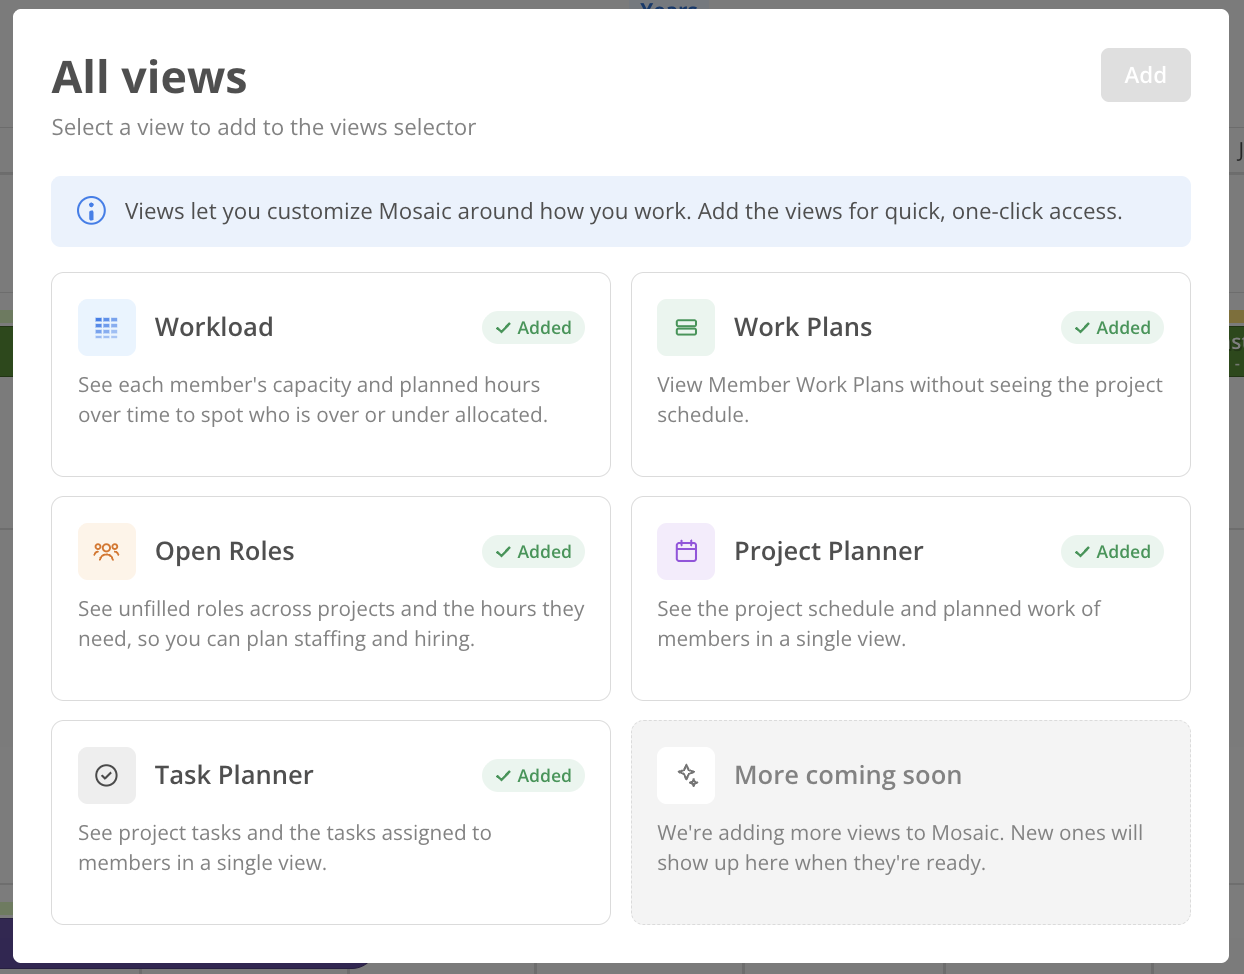The height and width of the screenshot is (974, 1244).
Task: Click the Added badge on Task Planner card
Action: (x=533, y=775)
